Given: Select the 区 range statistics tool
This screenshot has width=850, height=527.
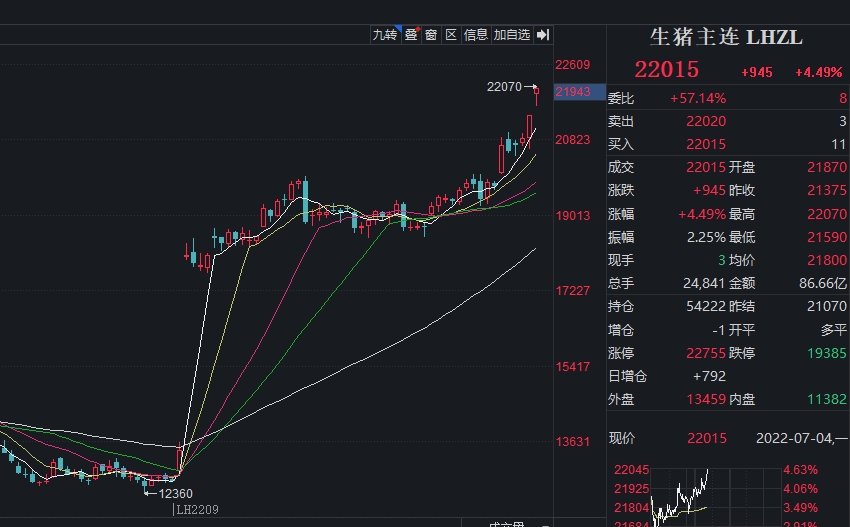Looking at the screenshot, I should [451, 35].
